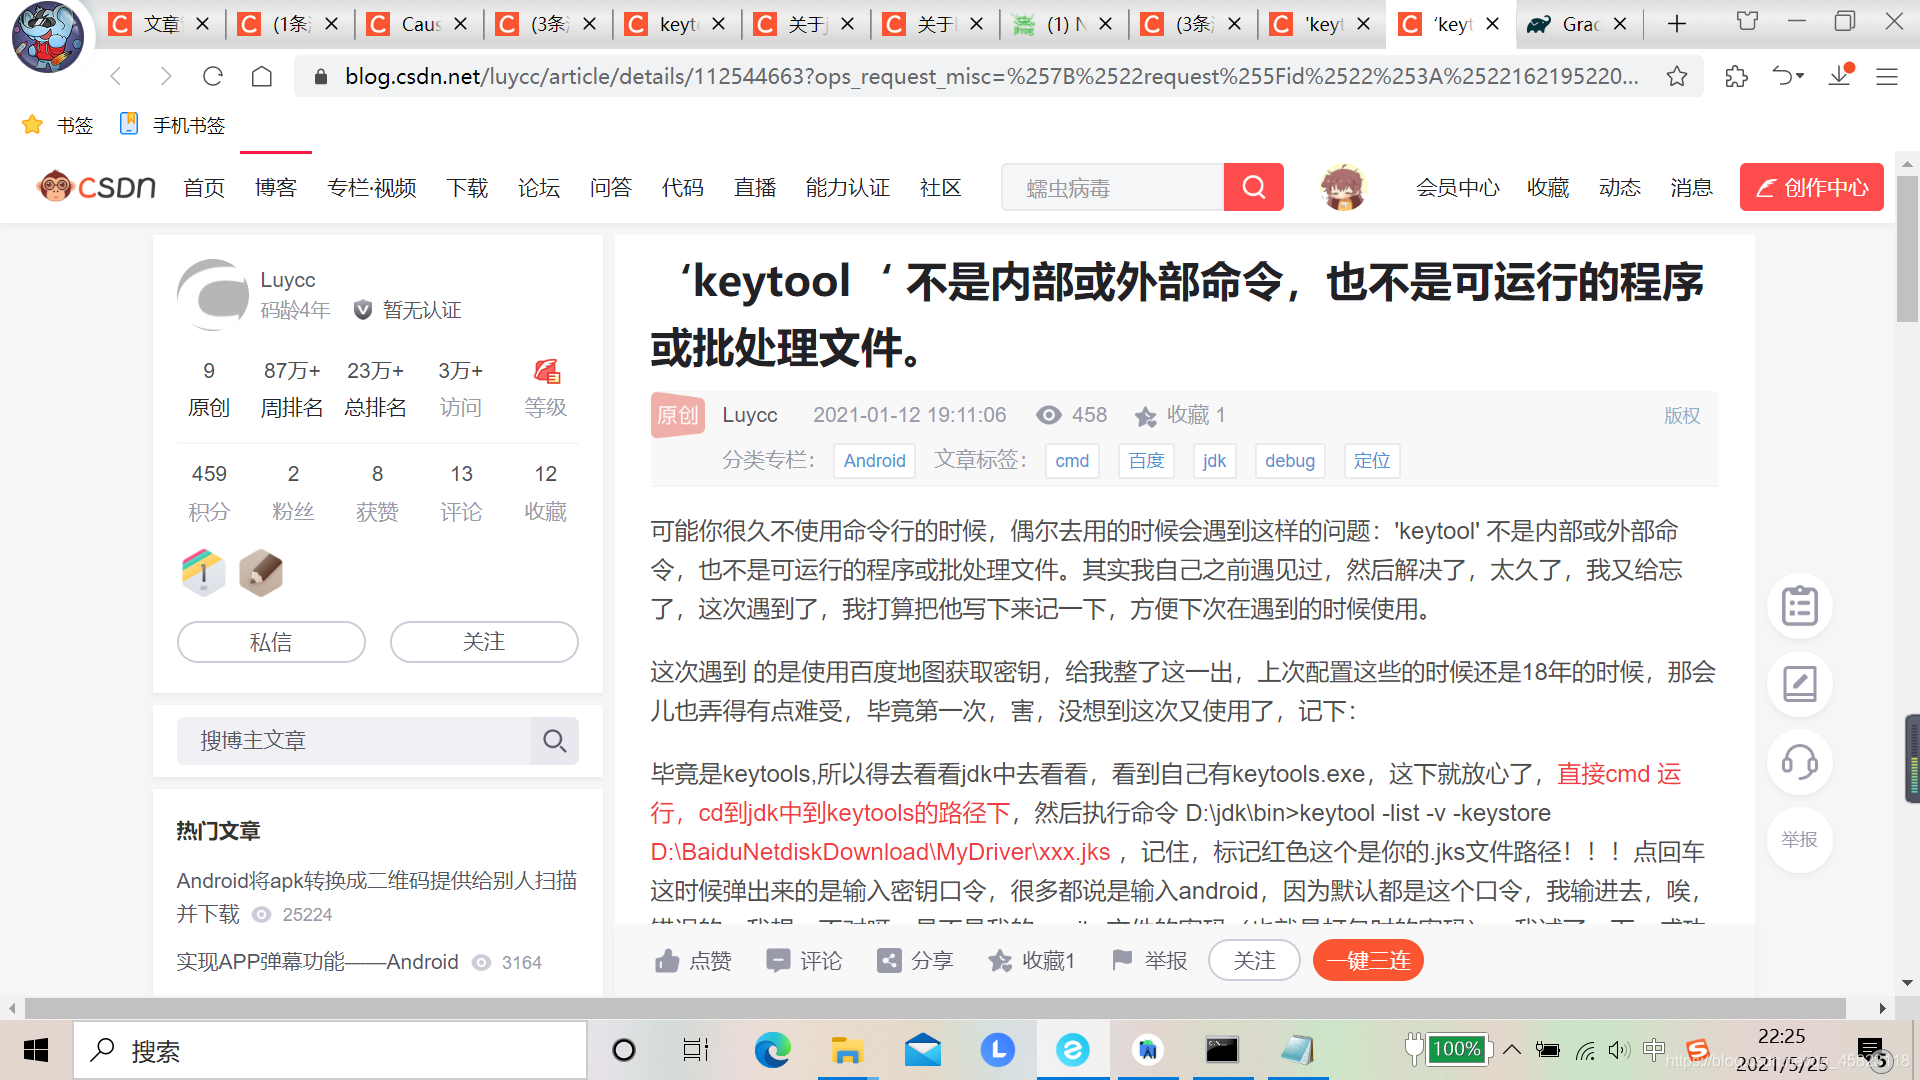Click the red CSDN search button

(x=1254, y=187)
